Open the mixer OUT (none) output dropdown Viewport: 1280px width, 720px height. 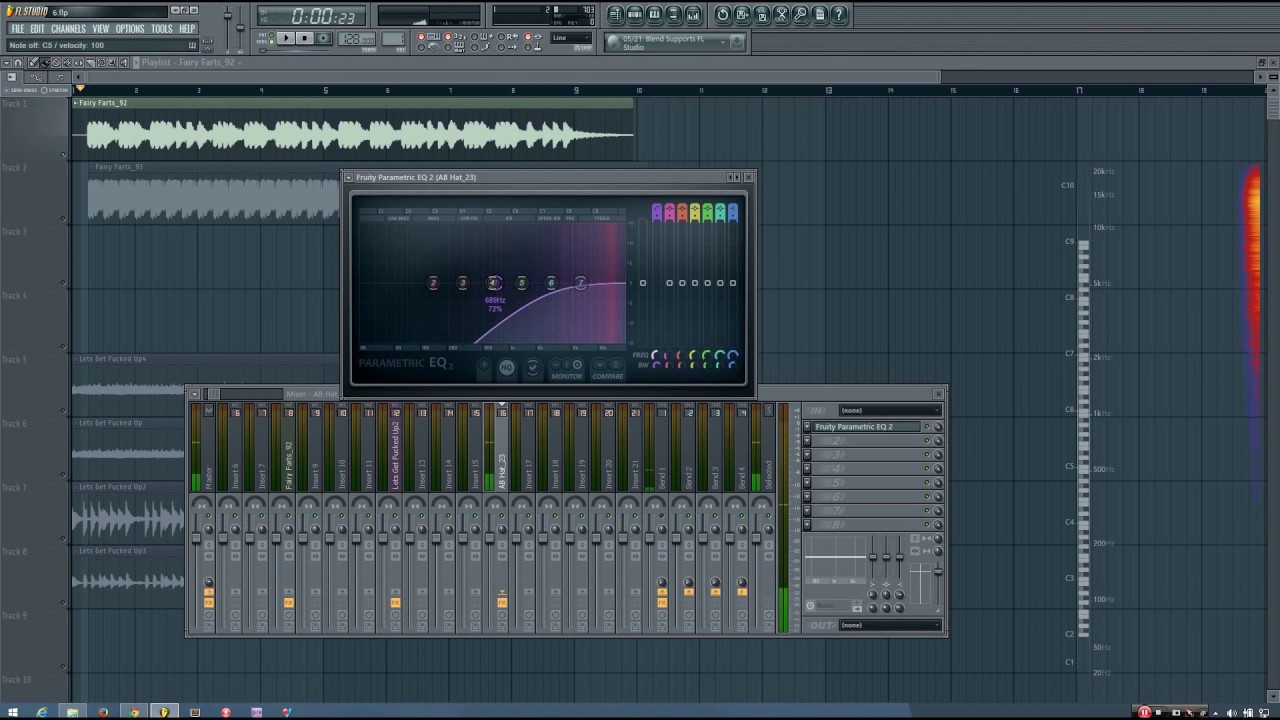coord(891,625)
